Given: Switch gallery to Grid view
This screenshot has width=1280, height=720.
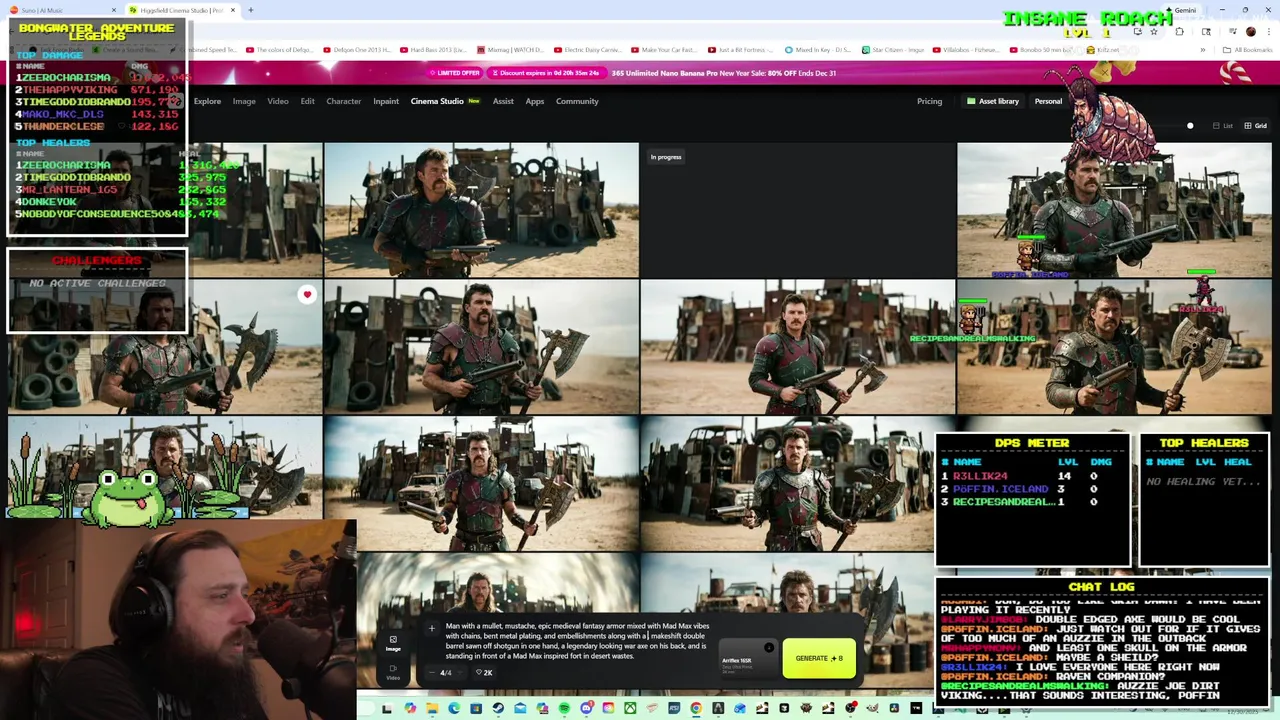Looking at the screenshot, I should (x=1255, y=126).
